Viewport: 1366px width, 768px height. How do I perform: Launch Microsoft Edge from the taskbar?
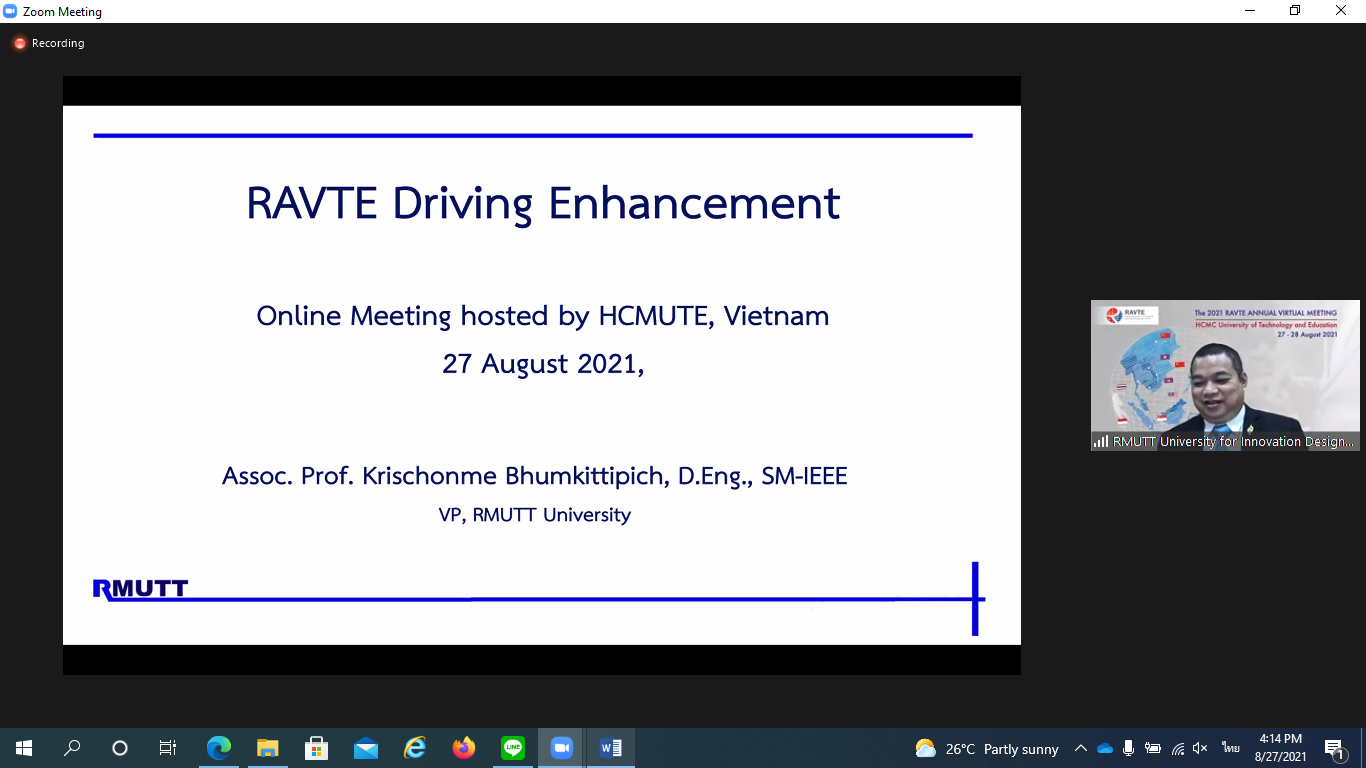[219, 748]
